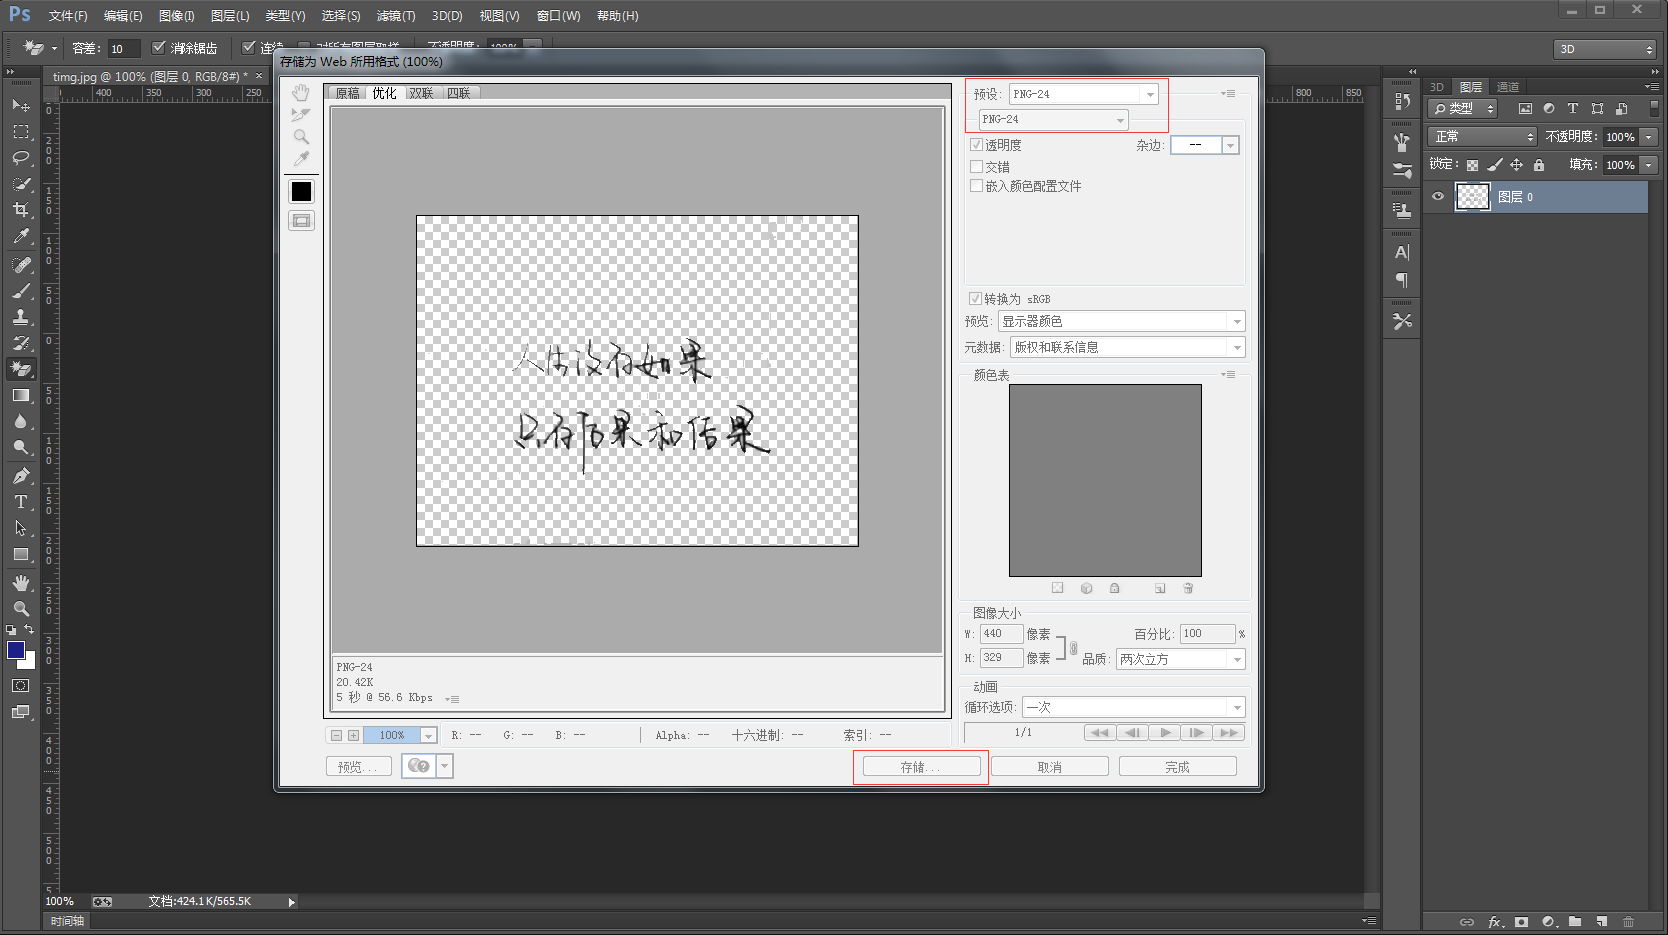Open the 滤镜 menu
1668x935 pixels.
click(395, 15)
